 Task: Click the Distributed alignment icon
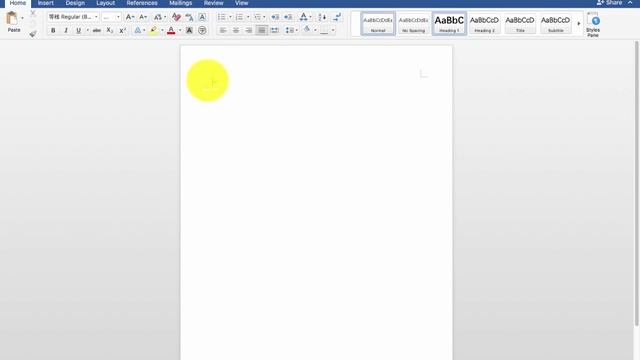click(275, 31)
